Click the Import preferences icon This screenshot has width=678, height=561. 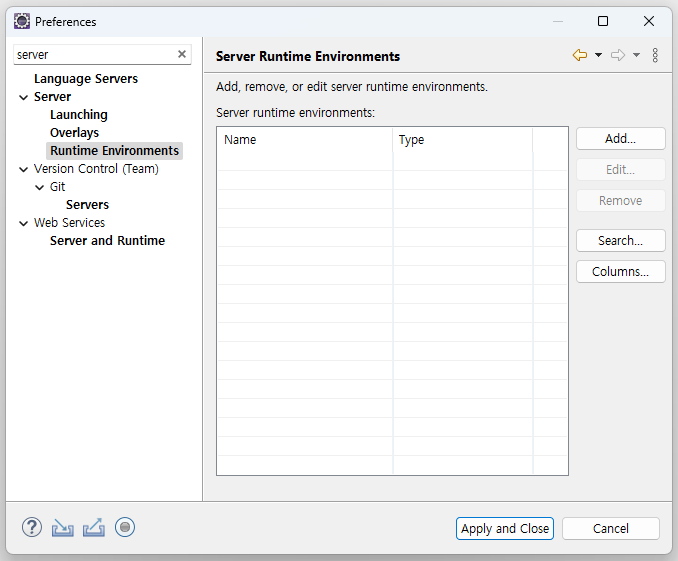point(63,527)
